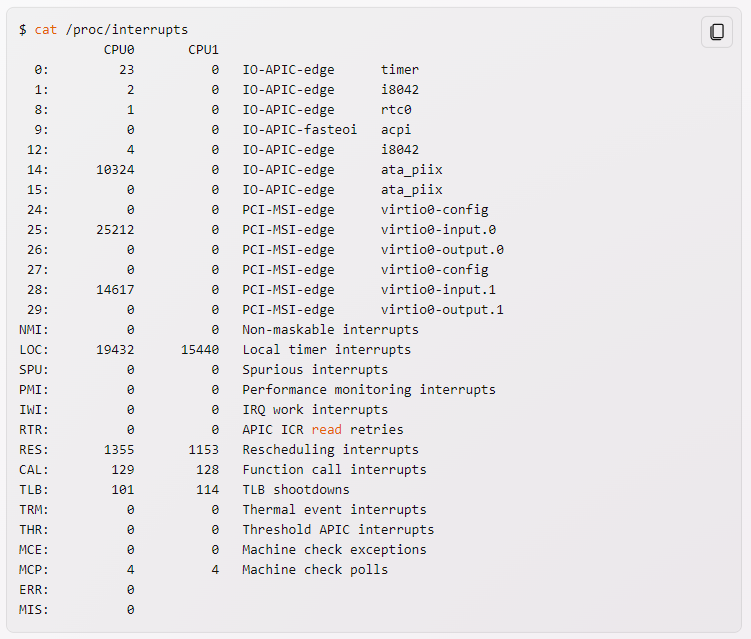Click the 'virtio0-input.0' device label
Screen dimensions: 751x639
438,230
